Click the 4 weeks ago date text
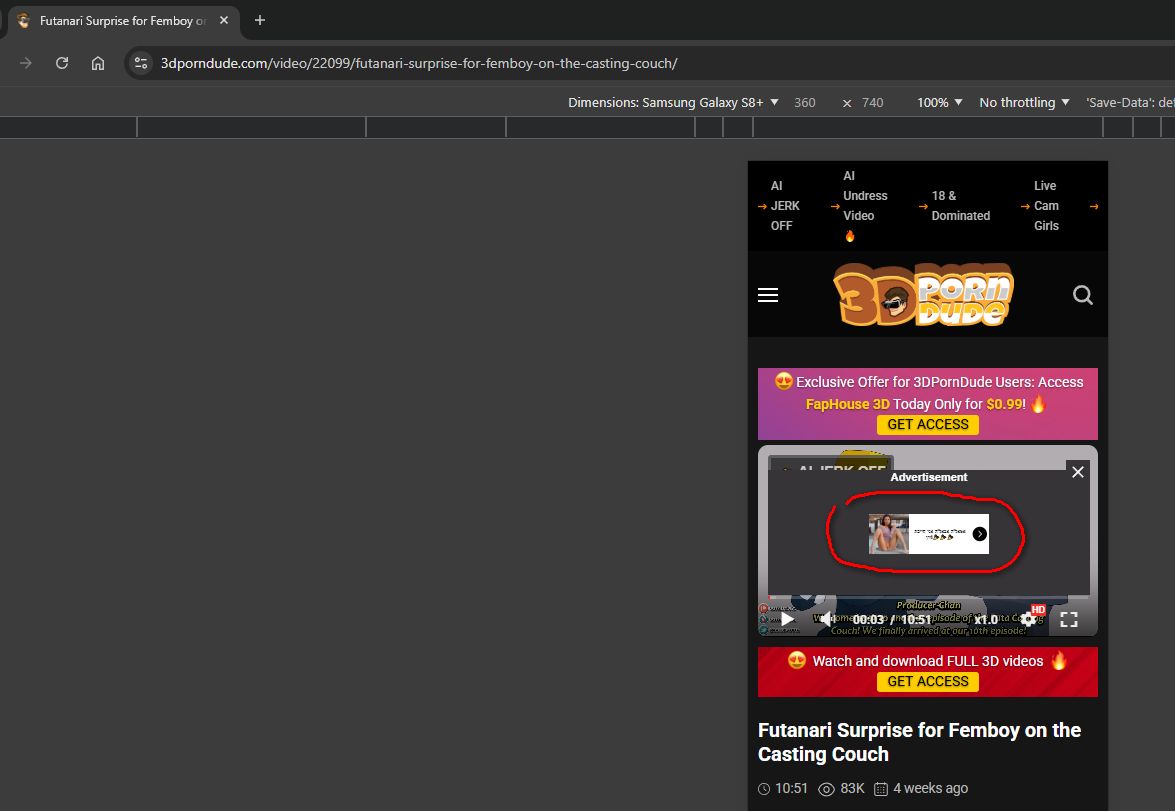 coord(930,789)
